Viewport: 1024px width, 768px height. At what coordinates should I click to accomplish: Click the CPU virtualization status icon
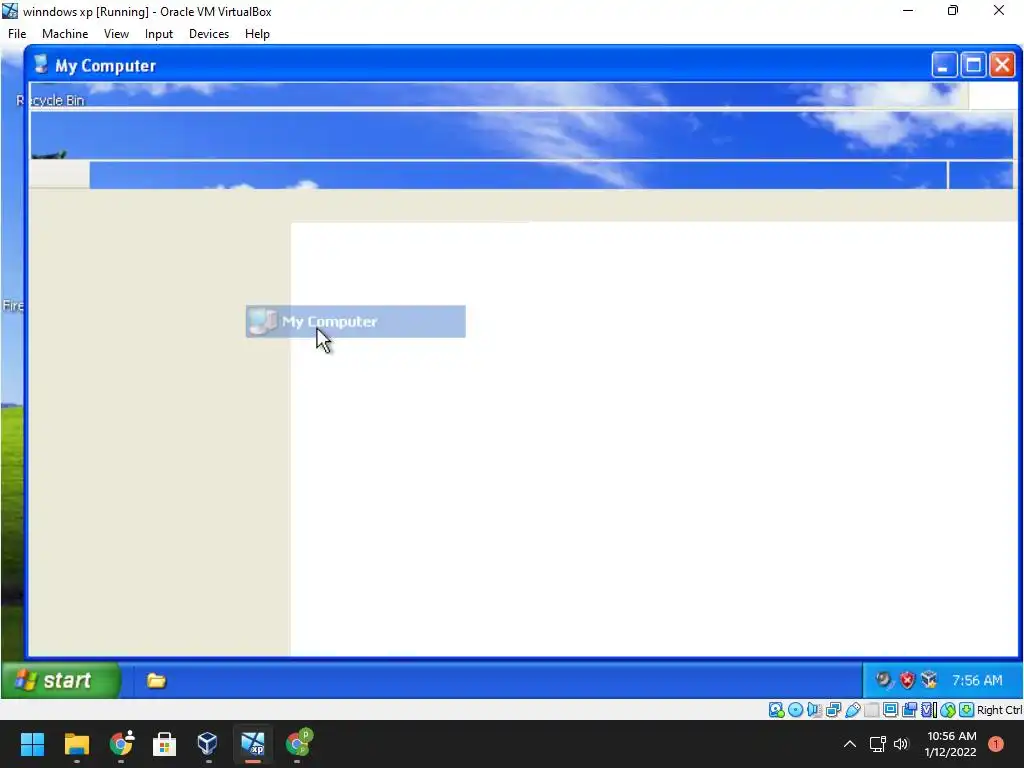(x=928, y=710)
